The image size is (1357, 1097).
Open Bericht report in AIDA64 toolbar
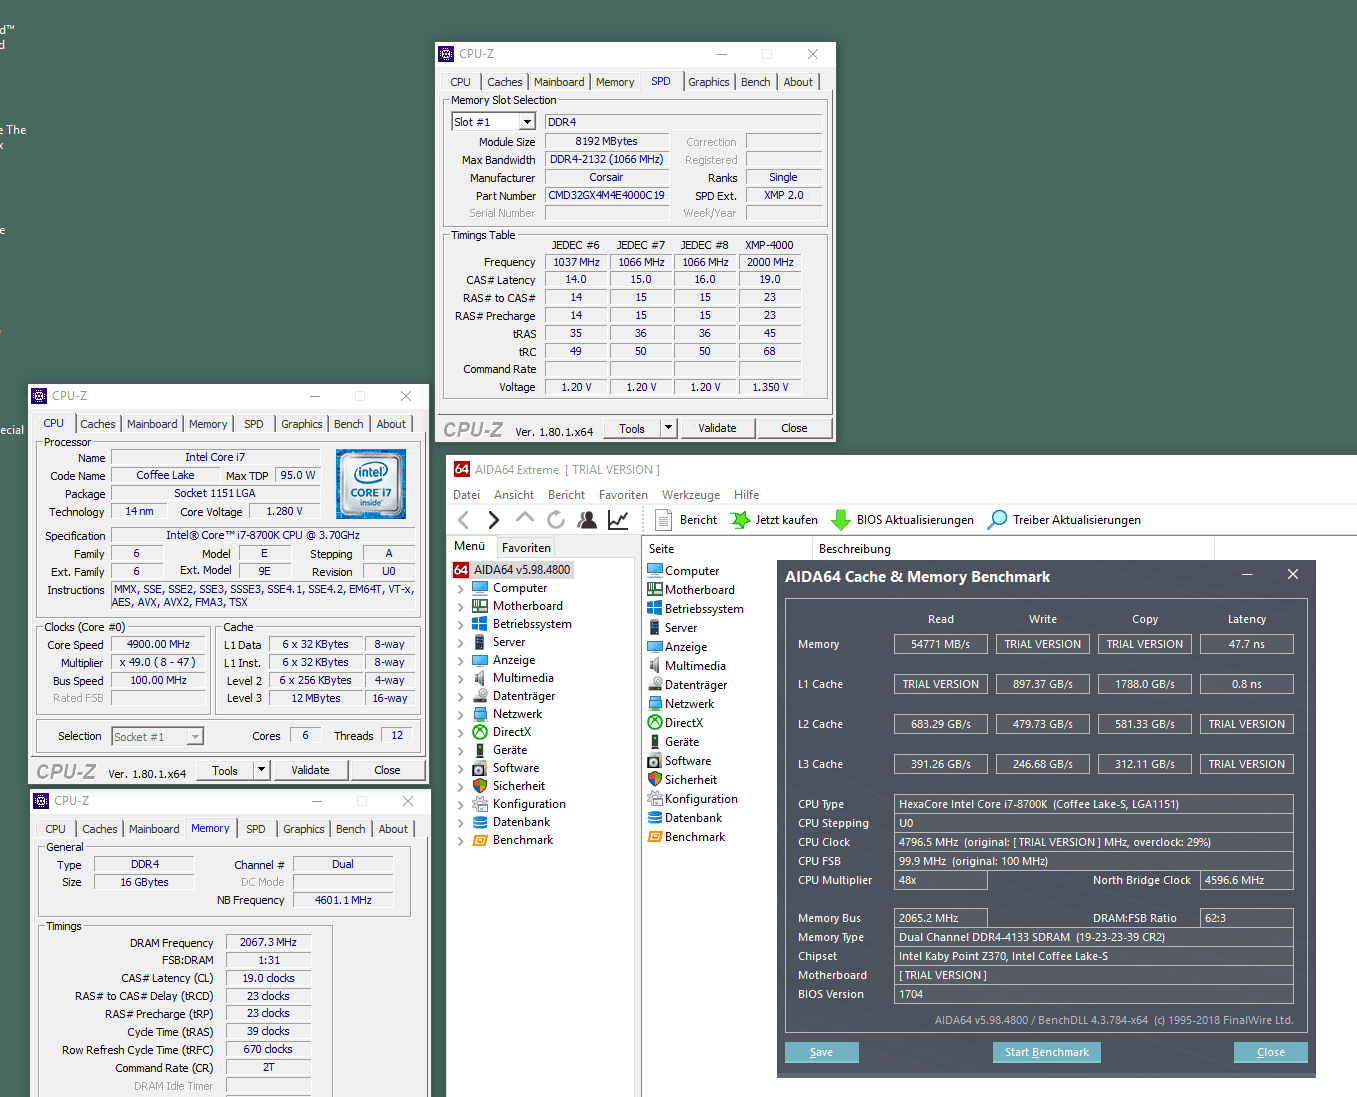click(686, 520)
